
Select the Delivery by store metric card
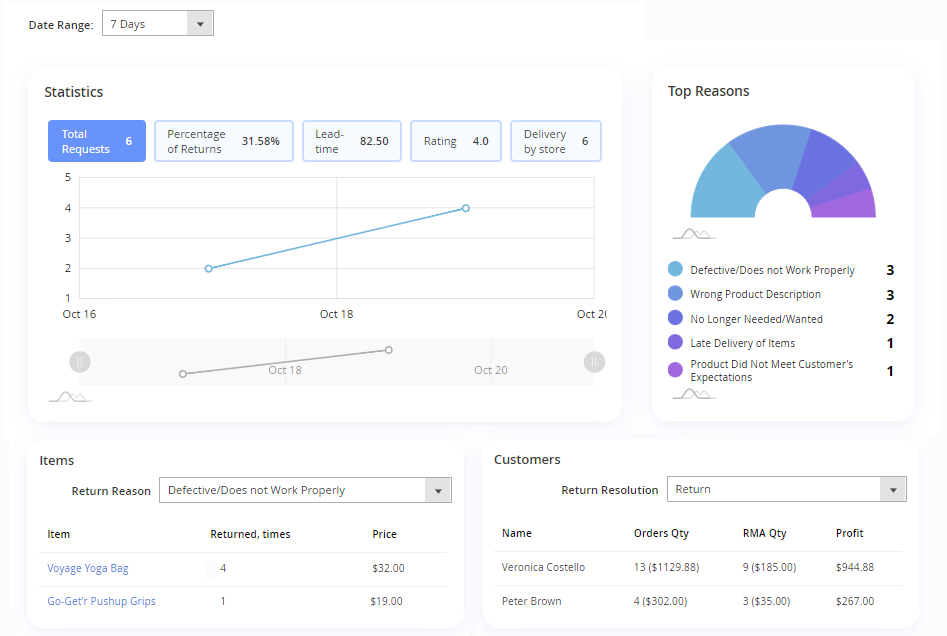point(555,141)
